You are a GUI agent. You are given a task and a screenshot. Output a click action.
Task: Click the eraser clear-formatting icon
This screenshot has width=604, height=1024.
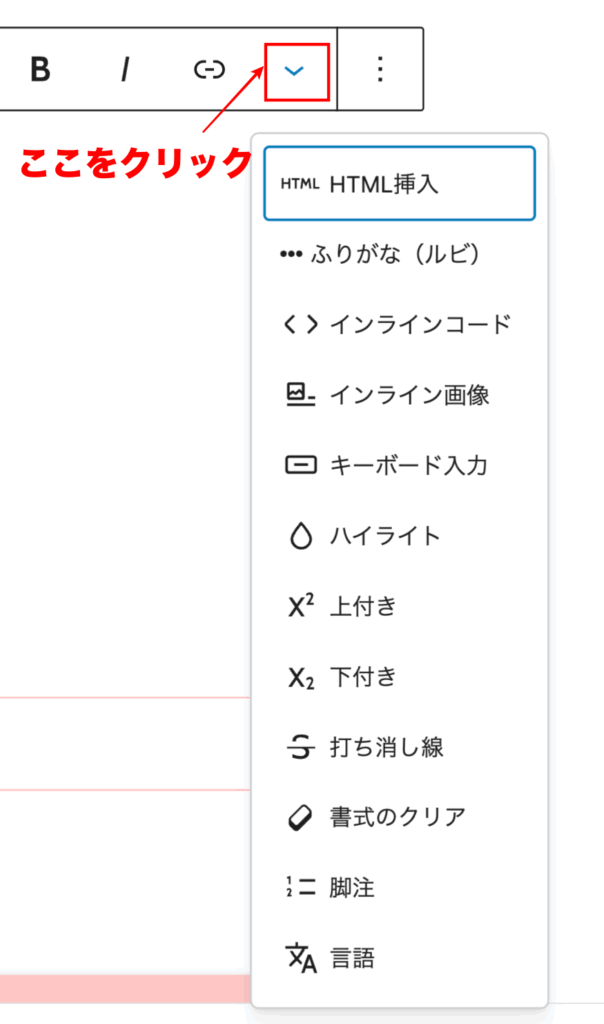coord(300,817)
